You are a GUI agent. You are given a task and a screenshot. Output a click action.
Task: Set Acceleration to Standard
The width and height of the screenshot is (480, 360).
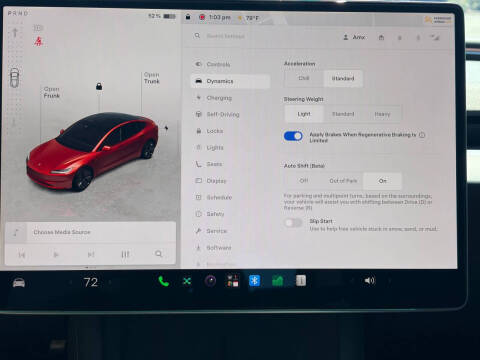[x=343, y=79]
